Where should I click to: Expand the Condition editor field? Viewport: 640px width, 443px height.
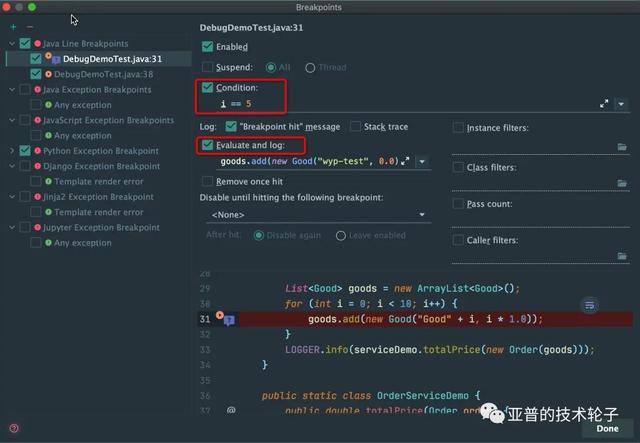604,104
